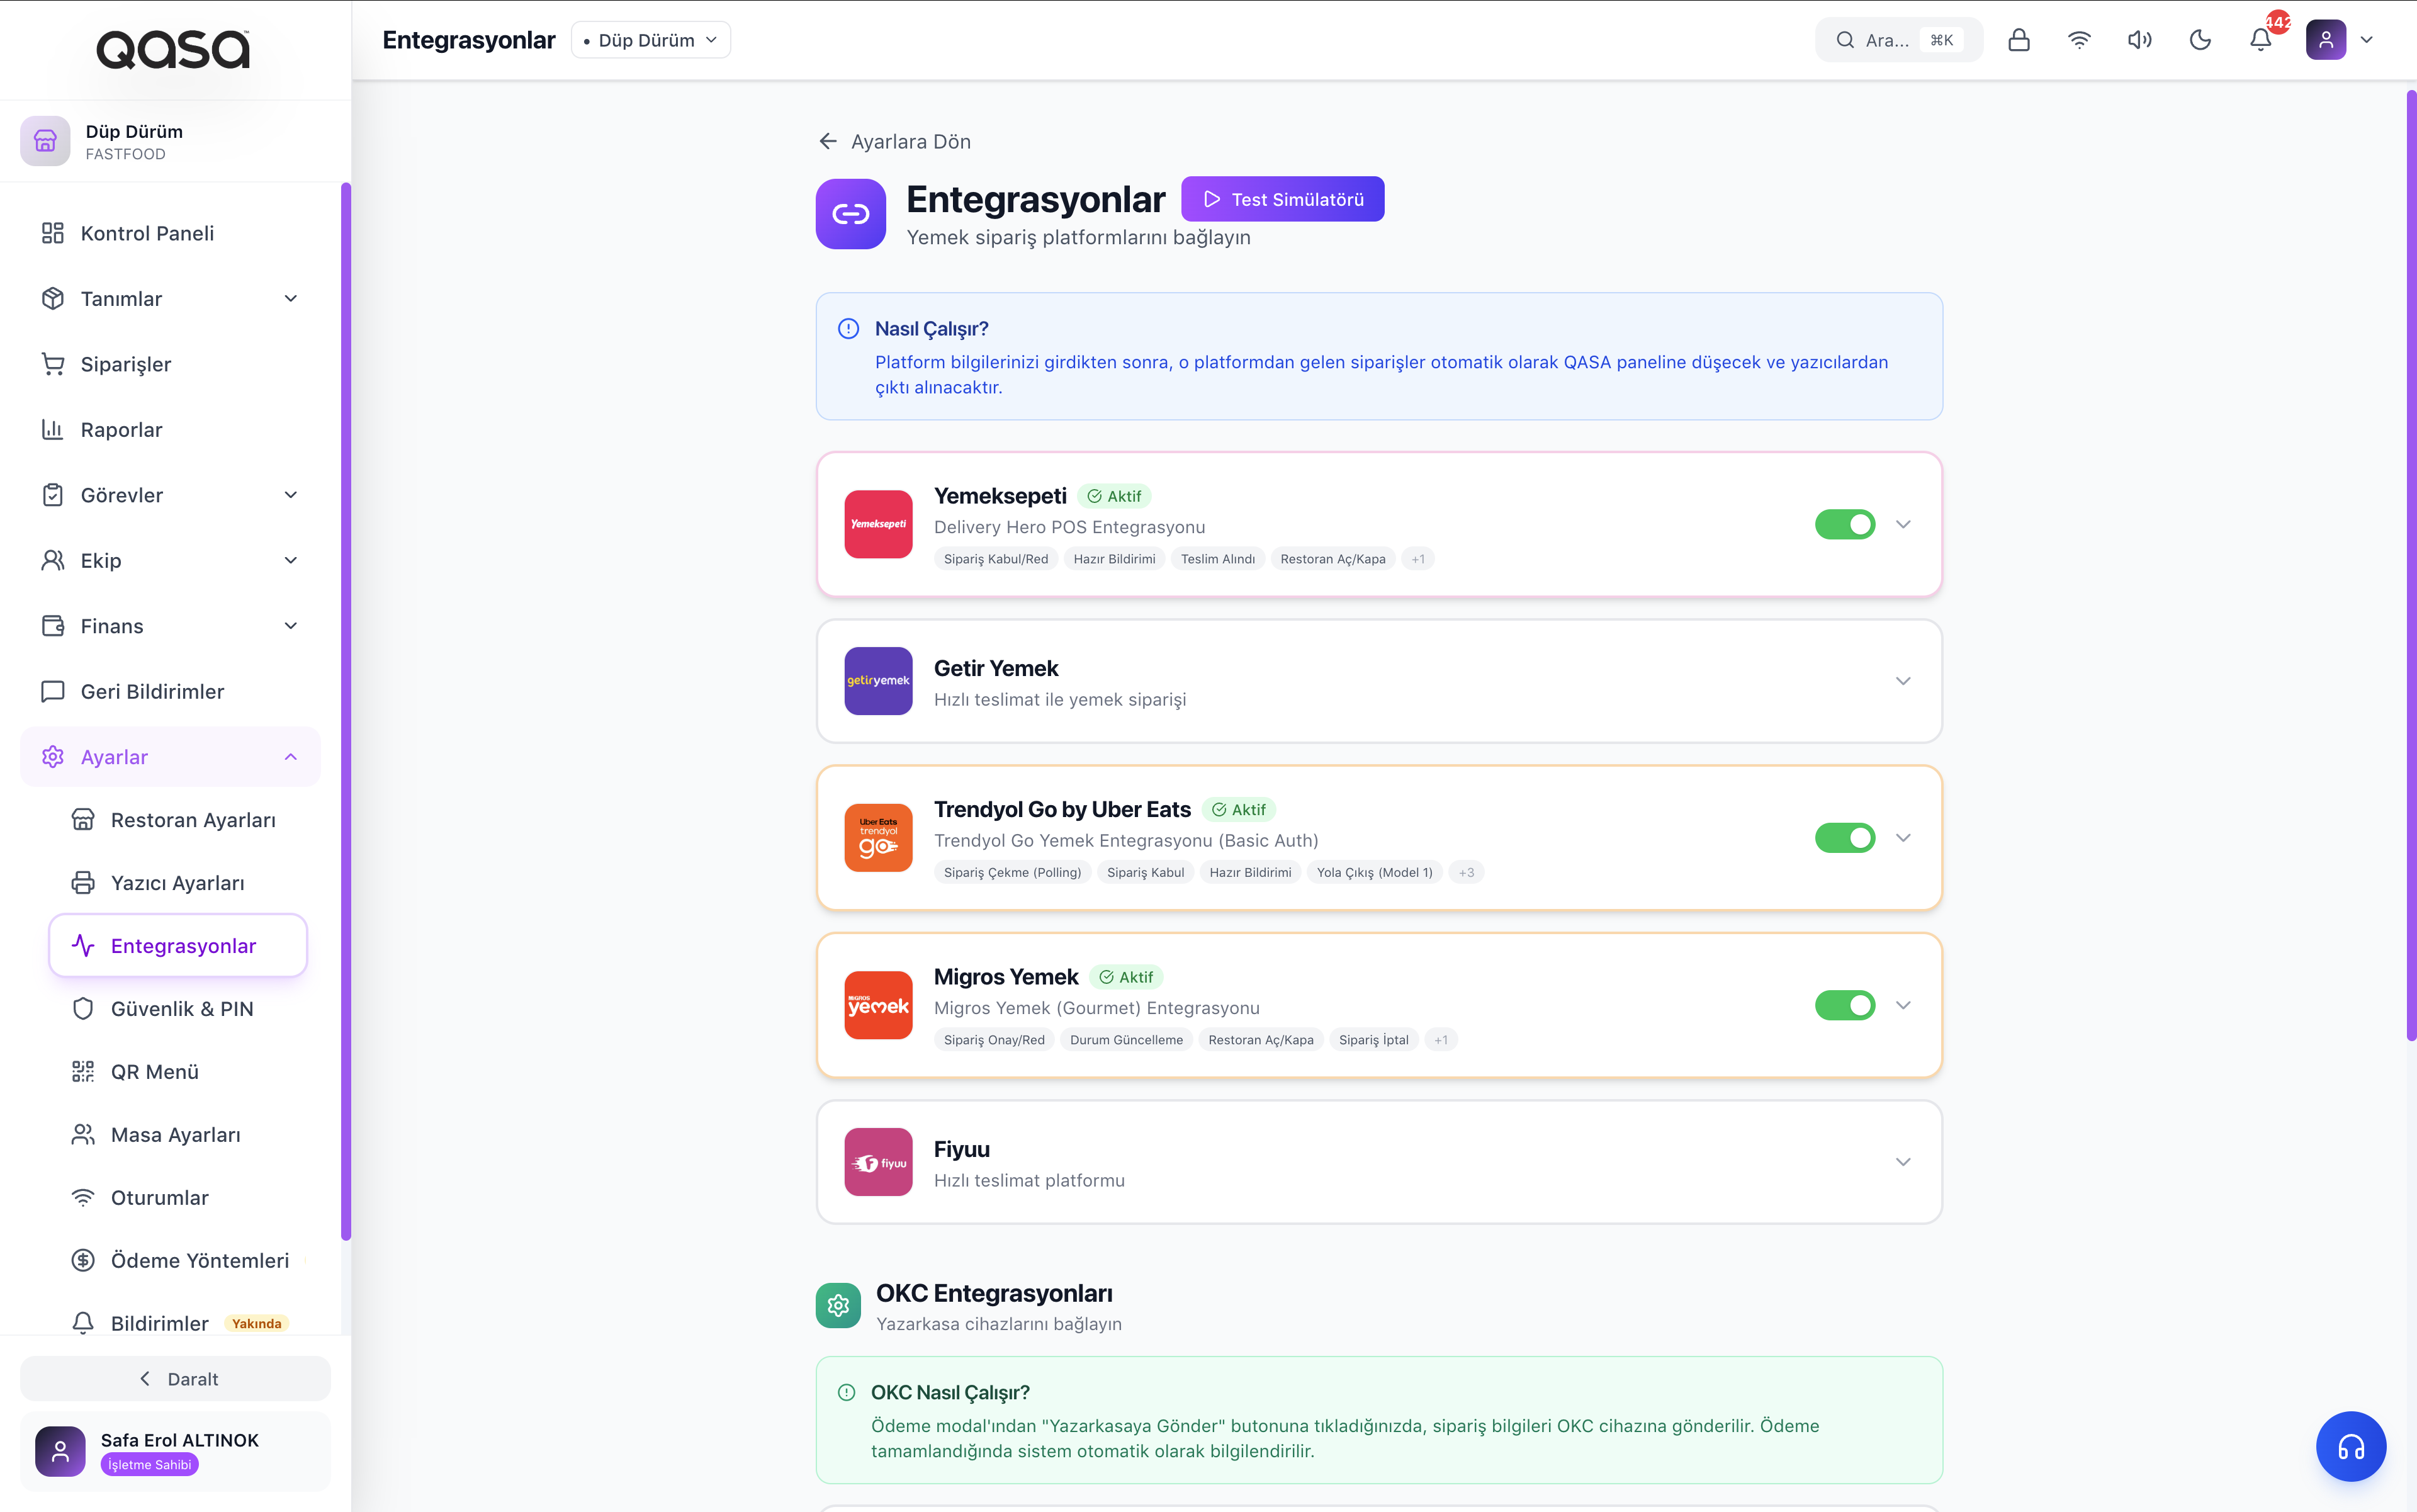Go back via Ayarlara Dön link

(x=894, y=142)
